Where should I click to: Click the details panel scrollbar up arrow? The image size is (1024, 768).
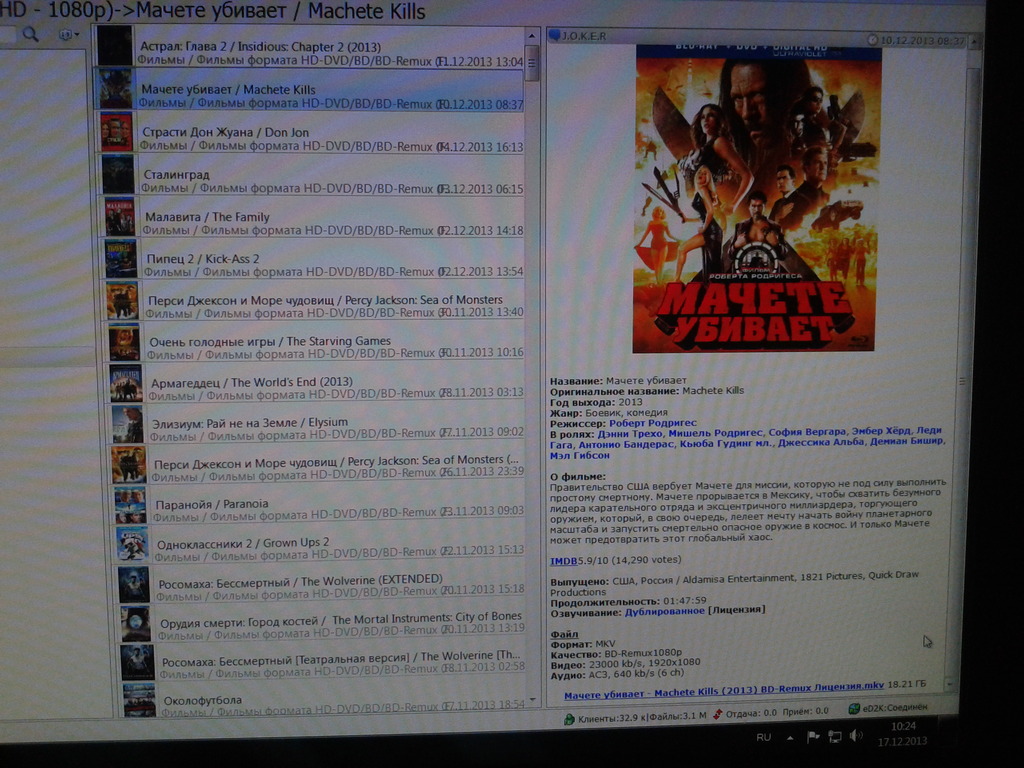(974, 41)
